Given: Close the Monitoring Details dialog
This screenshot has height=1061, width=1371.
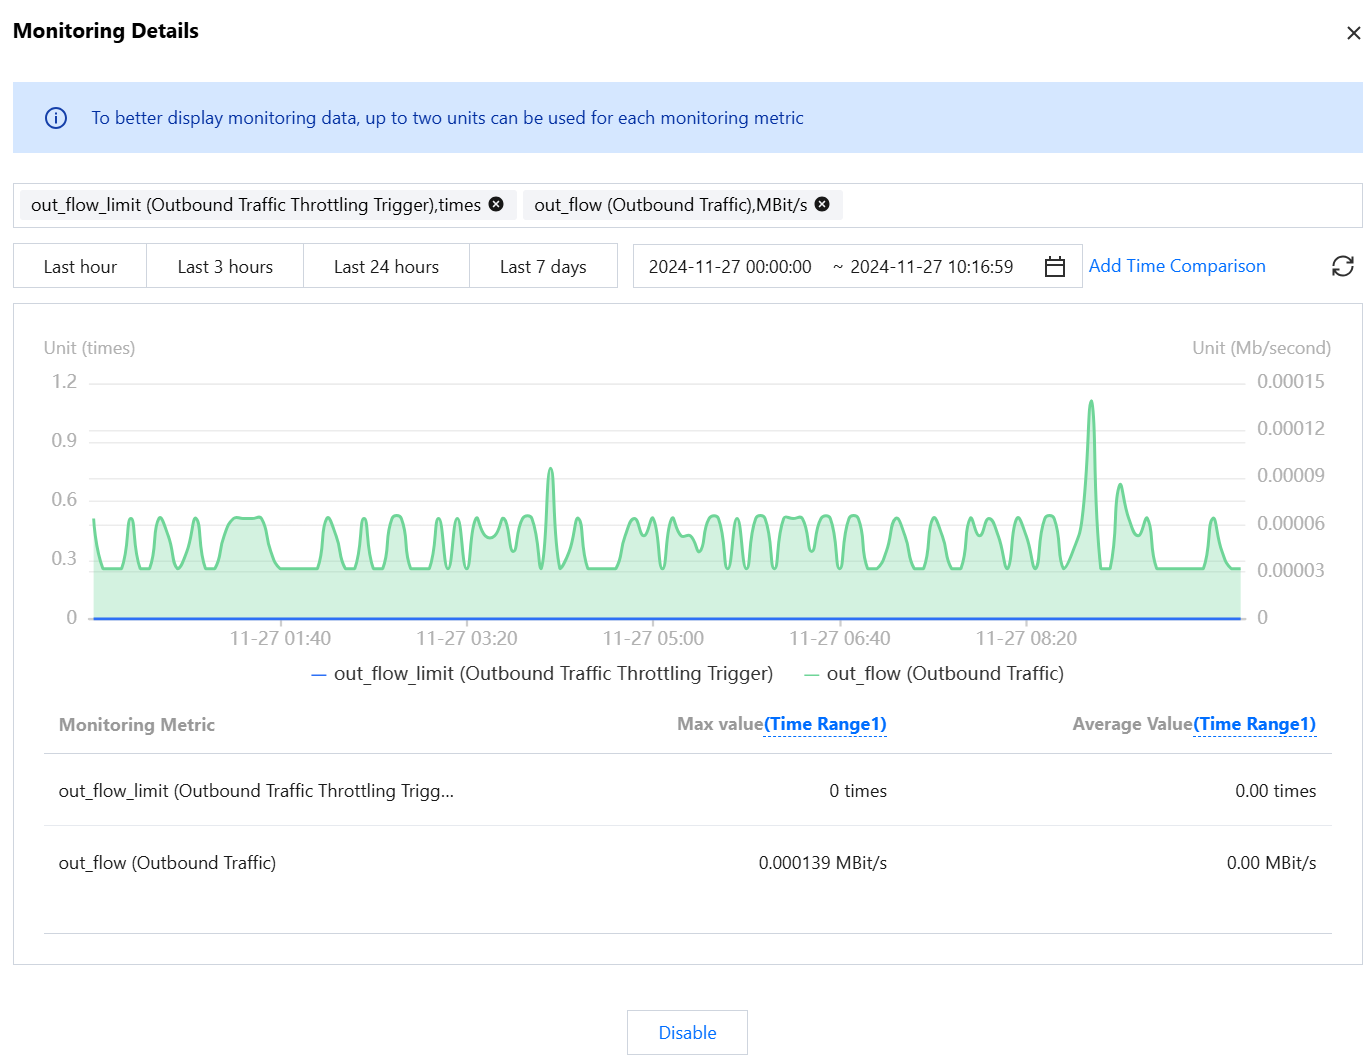Looking at the screenshot, I should coord(1353,33).
